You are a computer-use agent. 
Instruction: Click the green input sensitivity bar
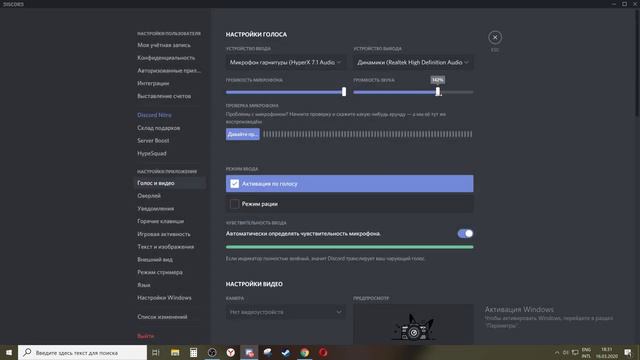coord(349,247)
